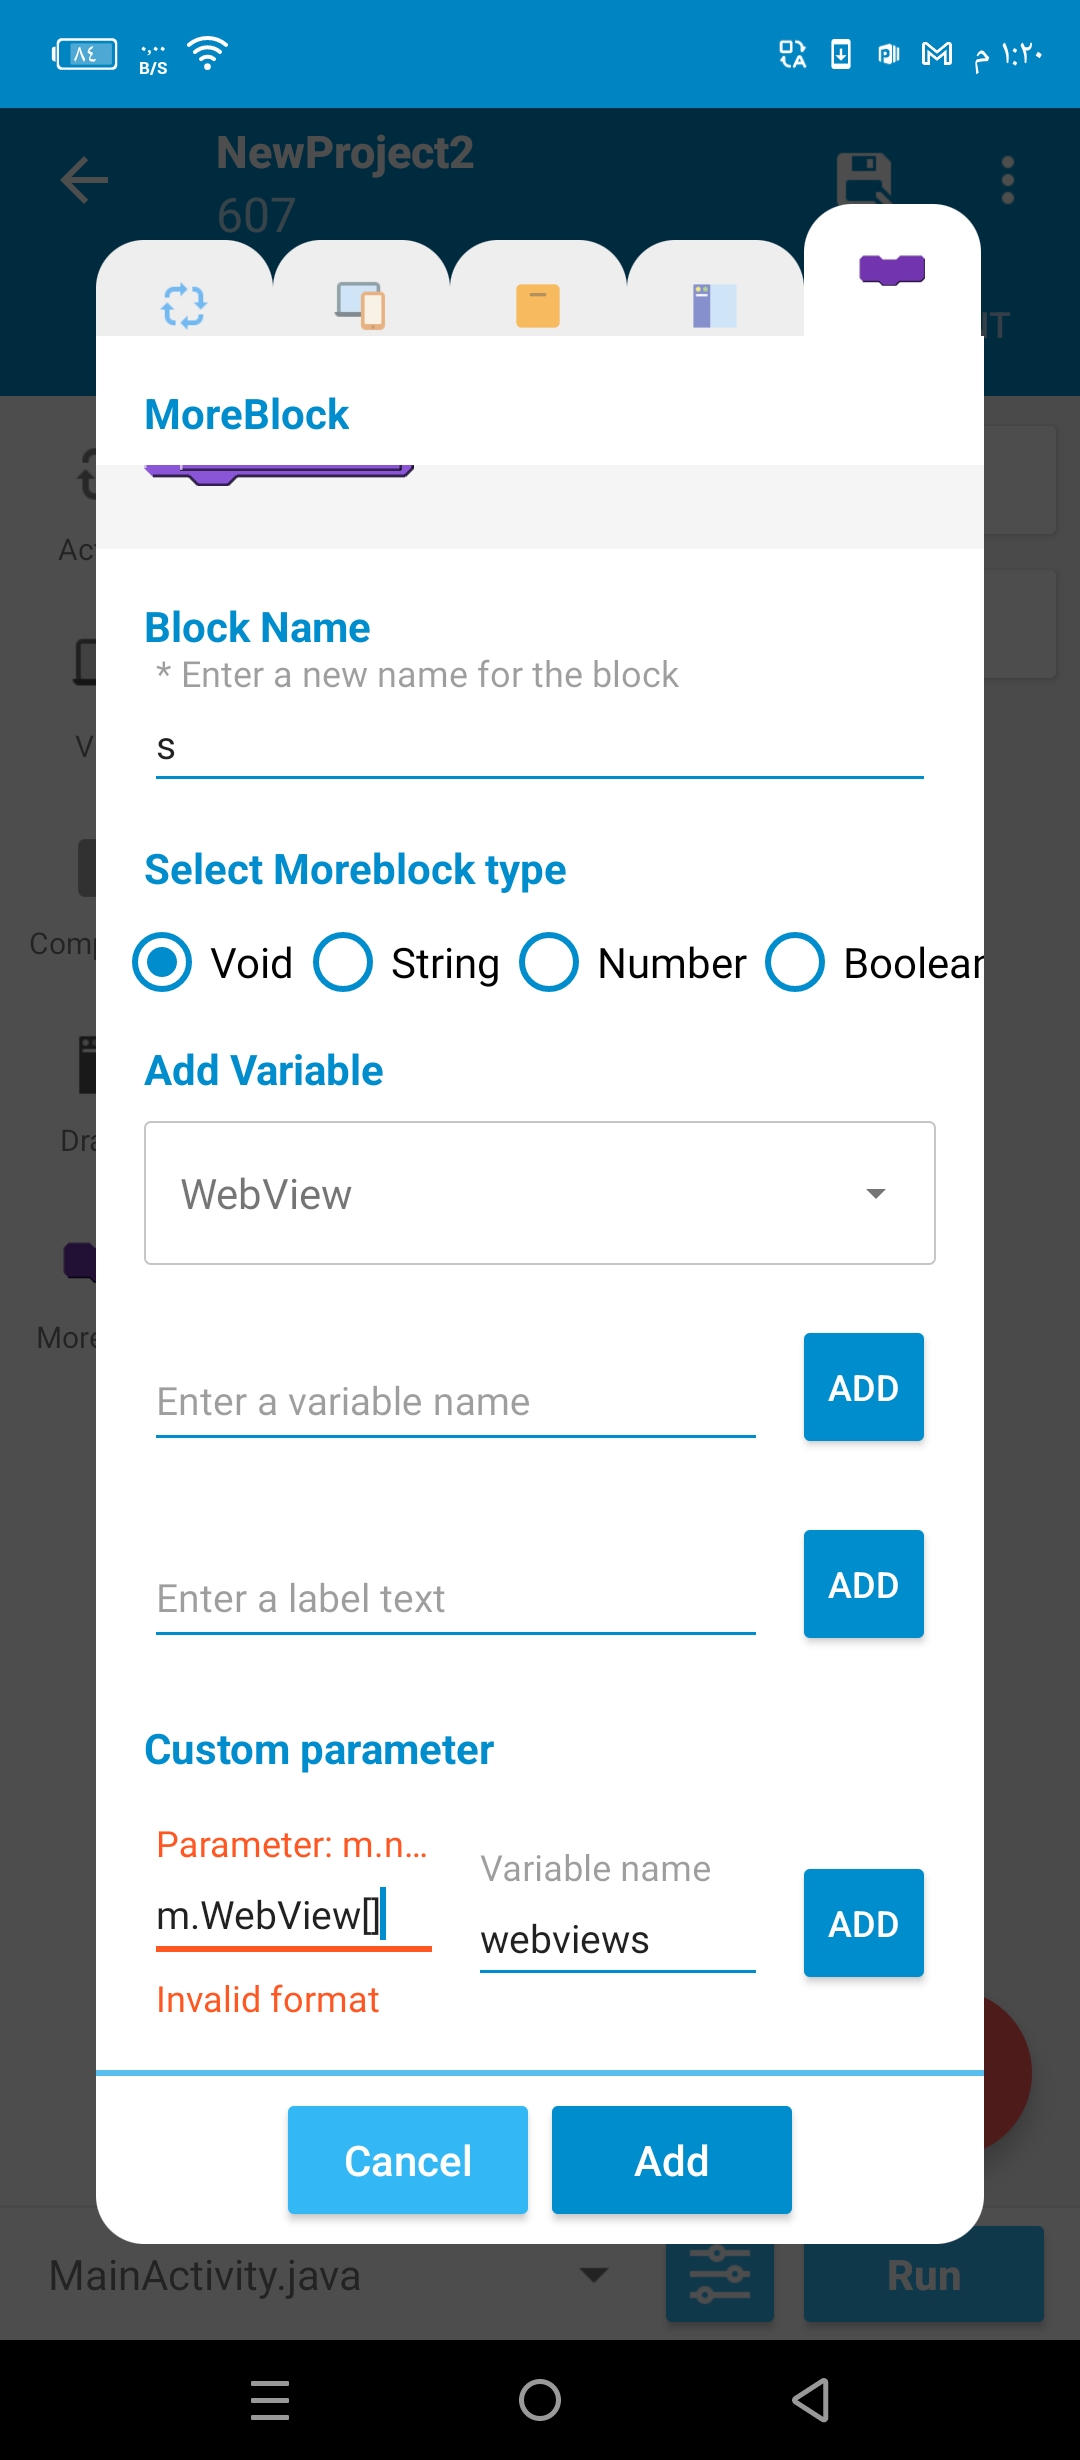Click ADD next to variable name field
This screenshot has width=1080, height=2460.
pyautogui.click(x=864, y=1387)
